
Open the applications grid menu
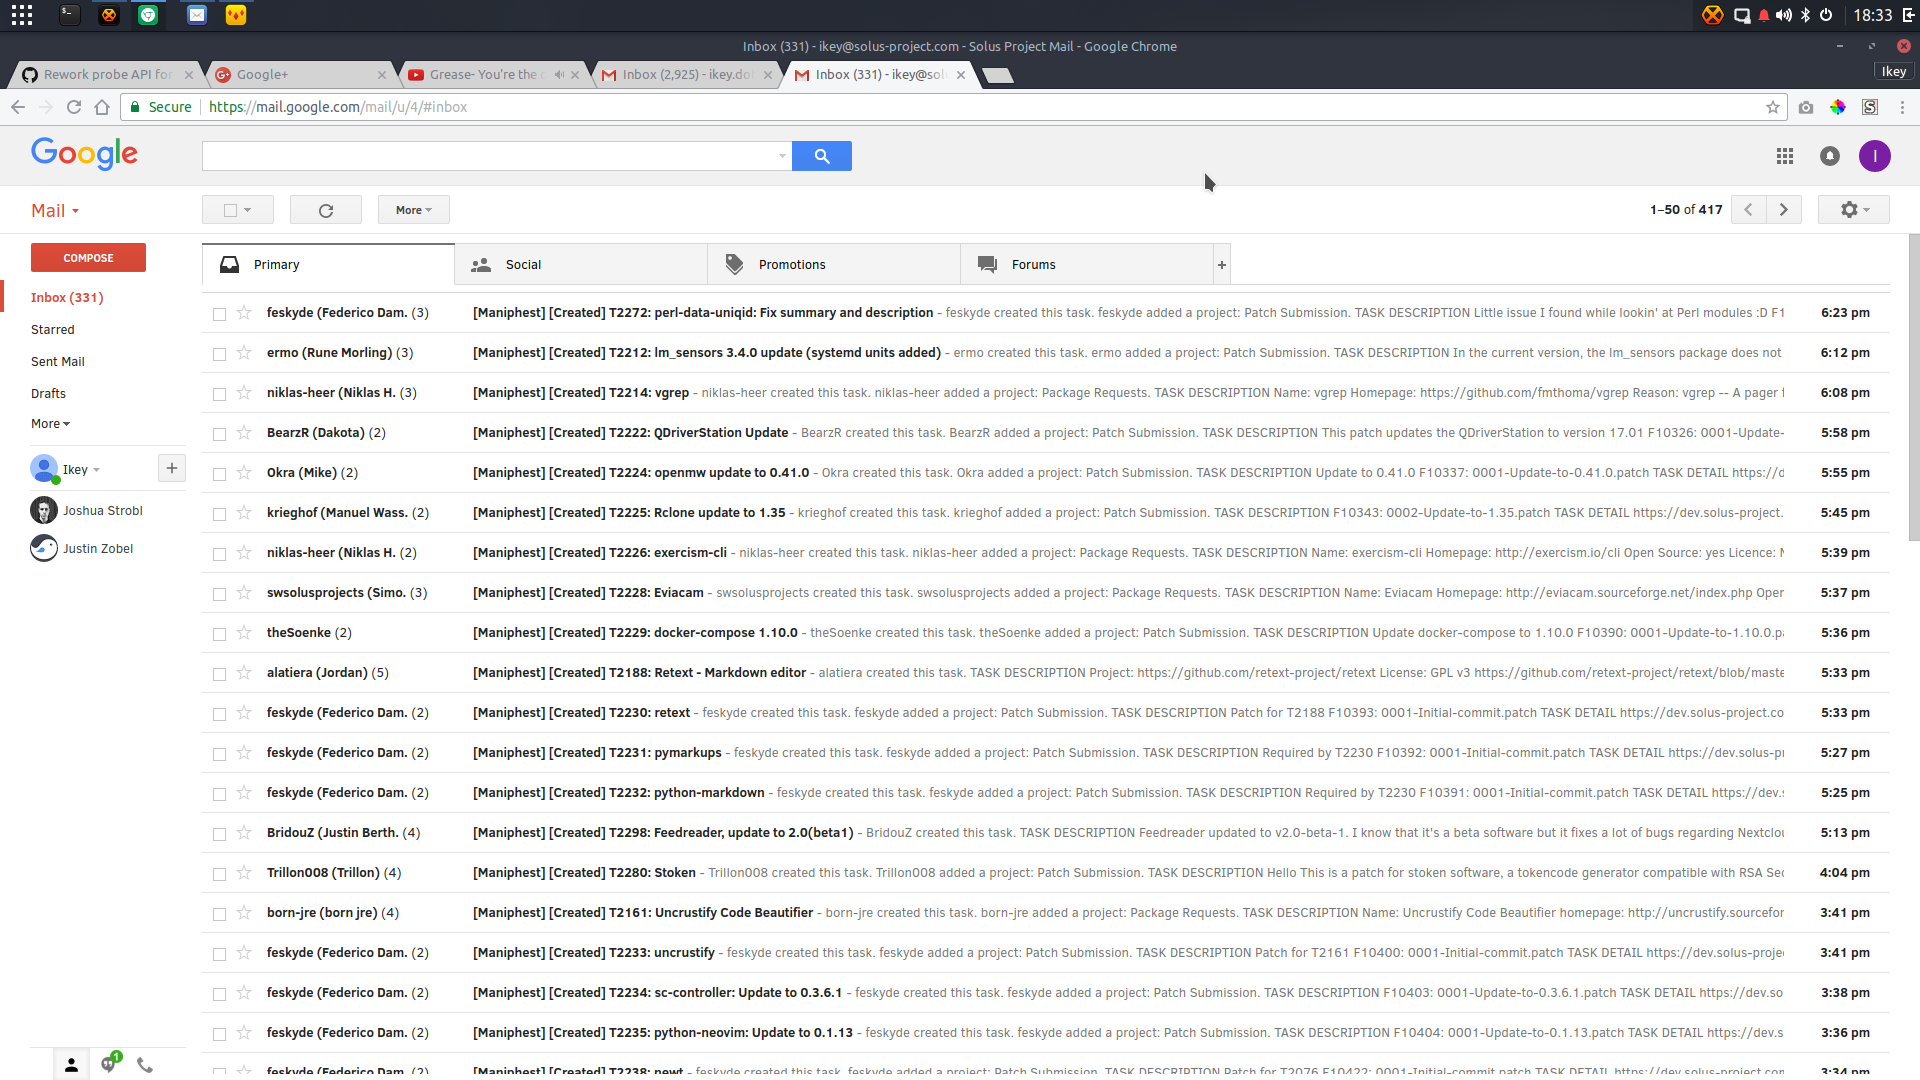(x=22, y=15)
